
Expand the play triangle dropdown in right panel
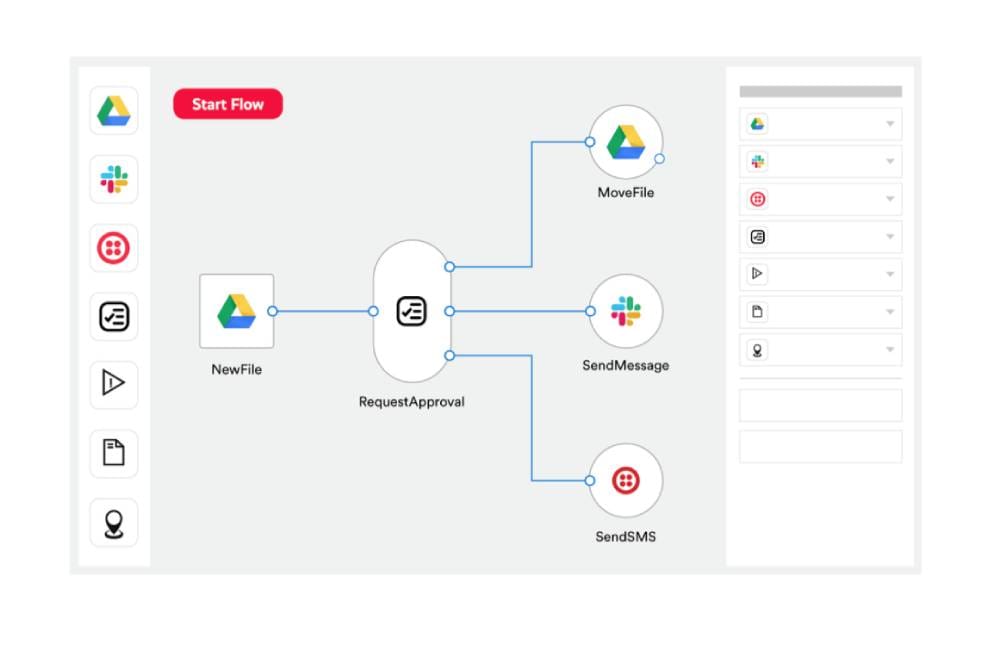point(890,274)
